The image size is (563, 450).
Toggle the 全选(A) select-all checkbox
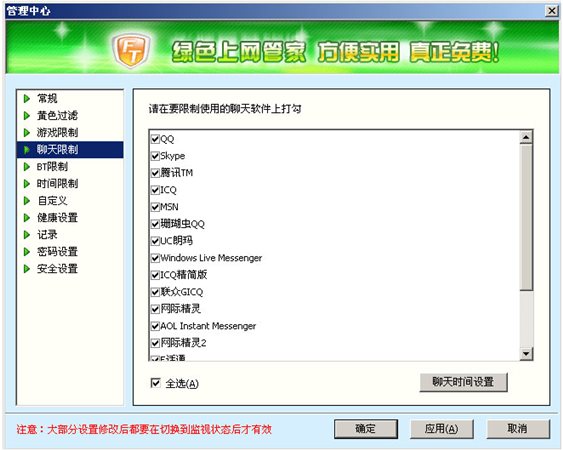[155, 383]
